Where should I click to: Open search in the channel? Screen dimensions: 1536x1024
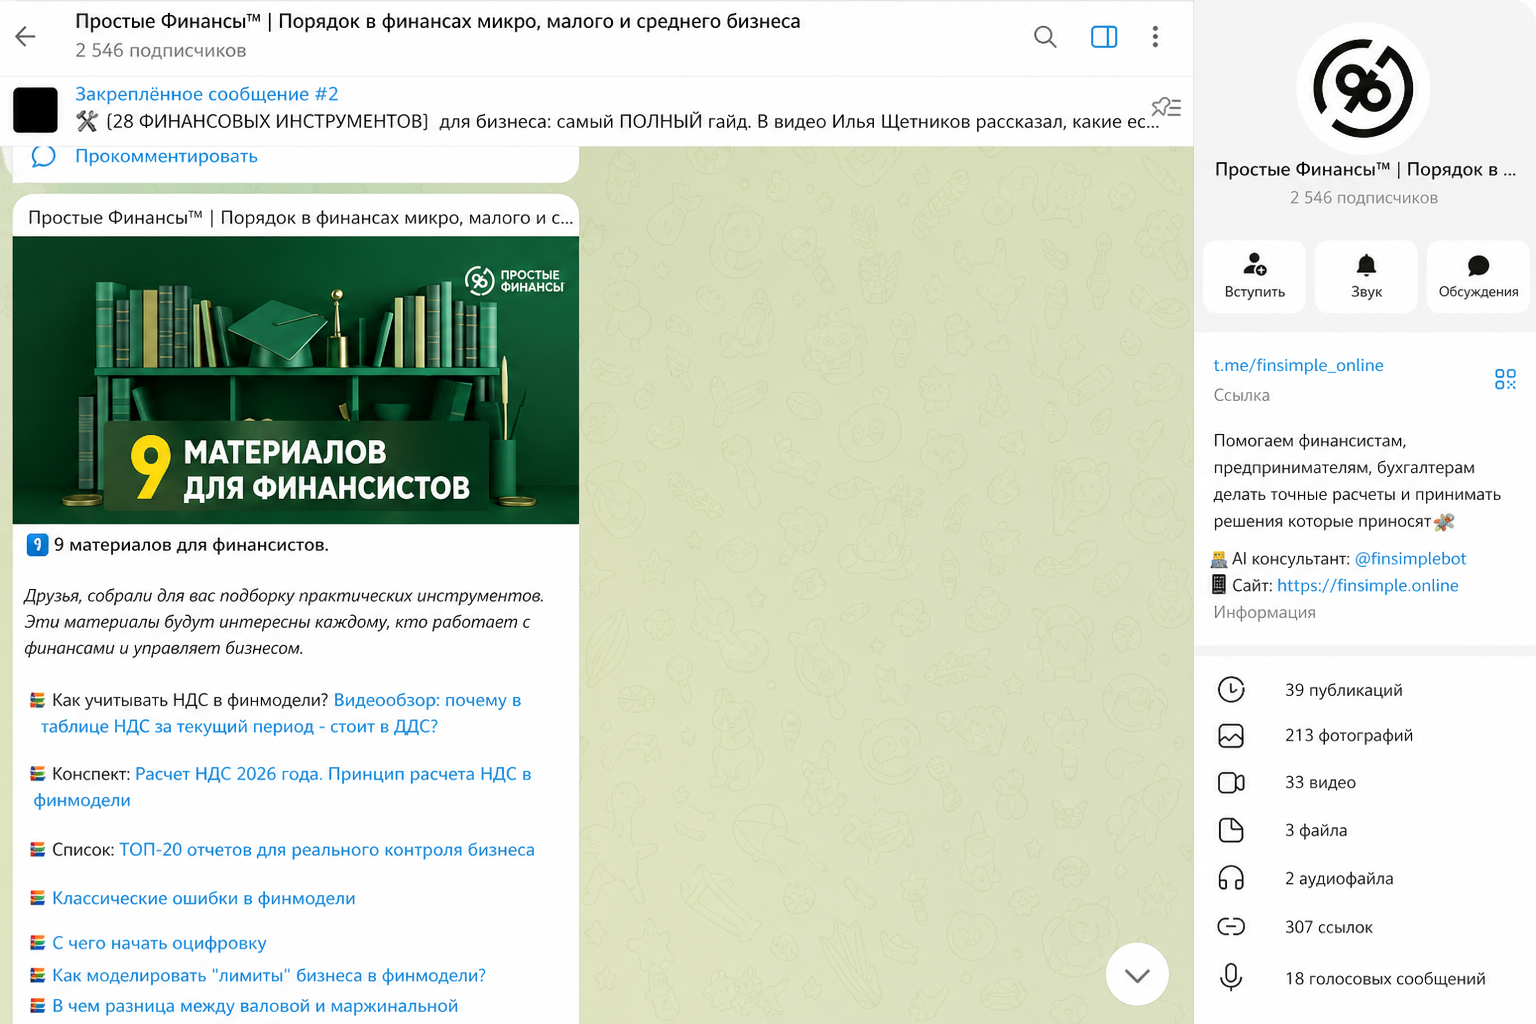click(x=1045, y=37)
